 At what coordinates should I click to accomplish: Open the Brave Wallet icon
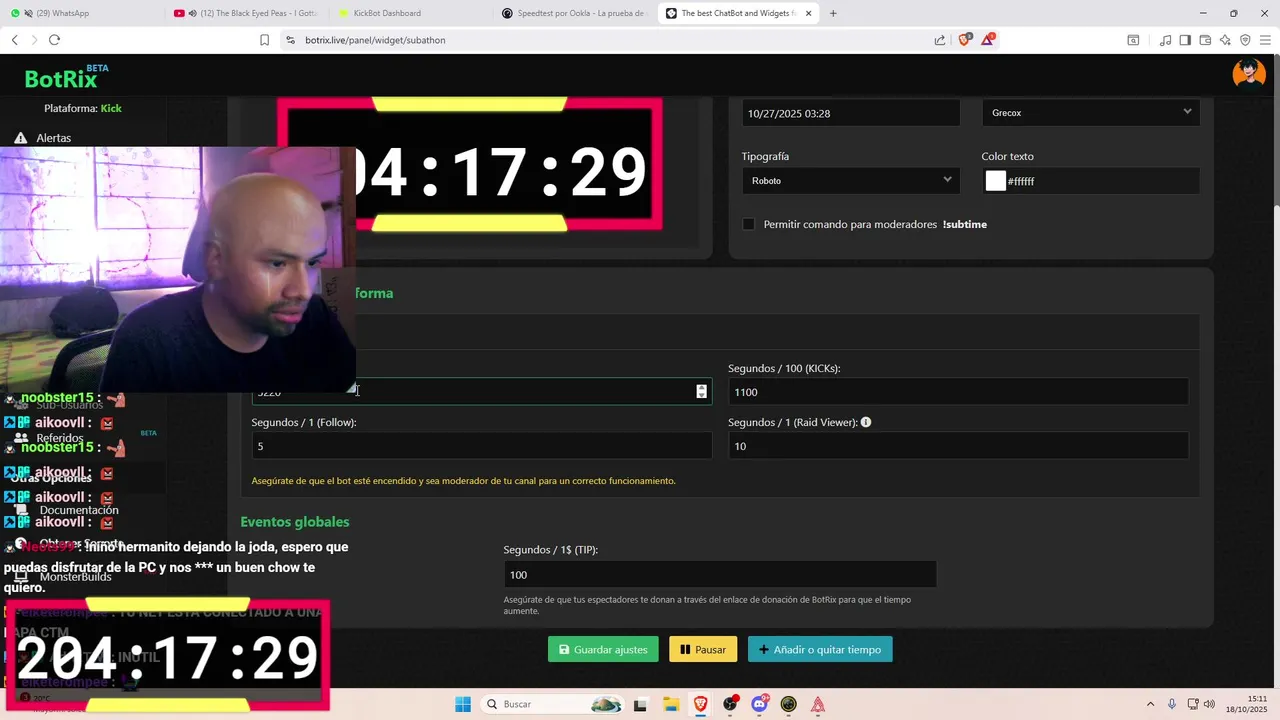[1205, 40]
